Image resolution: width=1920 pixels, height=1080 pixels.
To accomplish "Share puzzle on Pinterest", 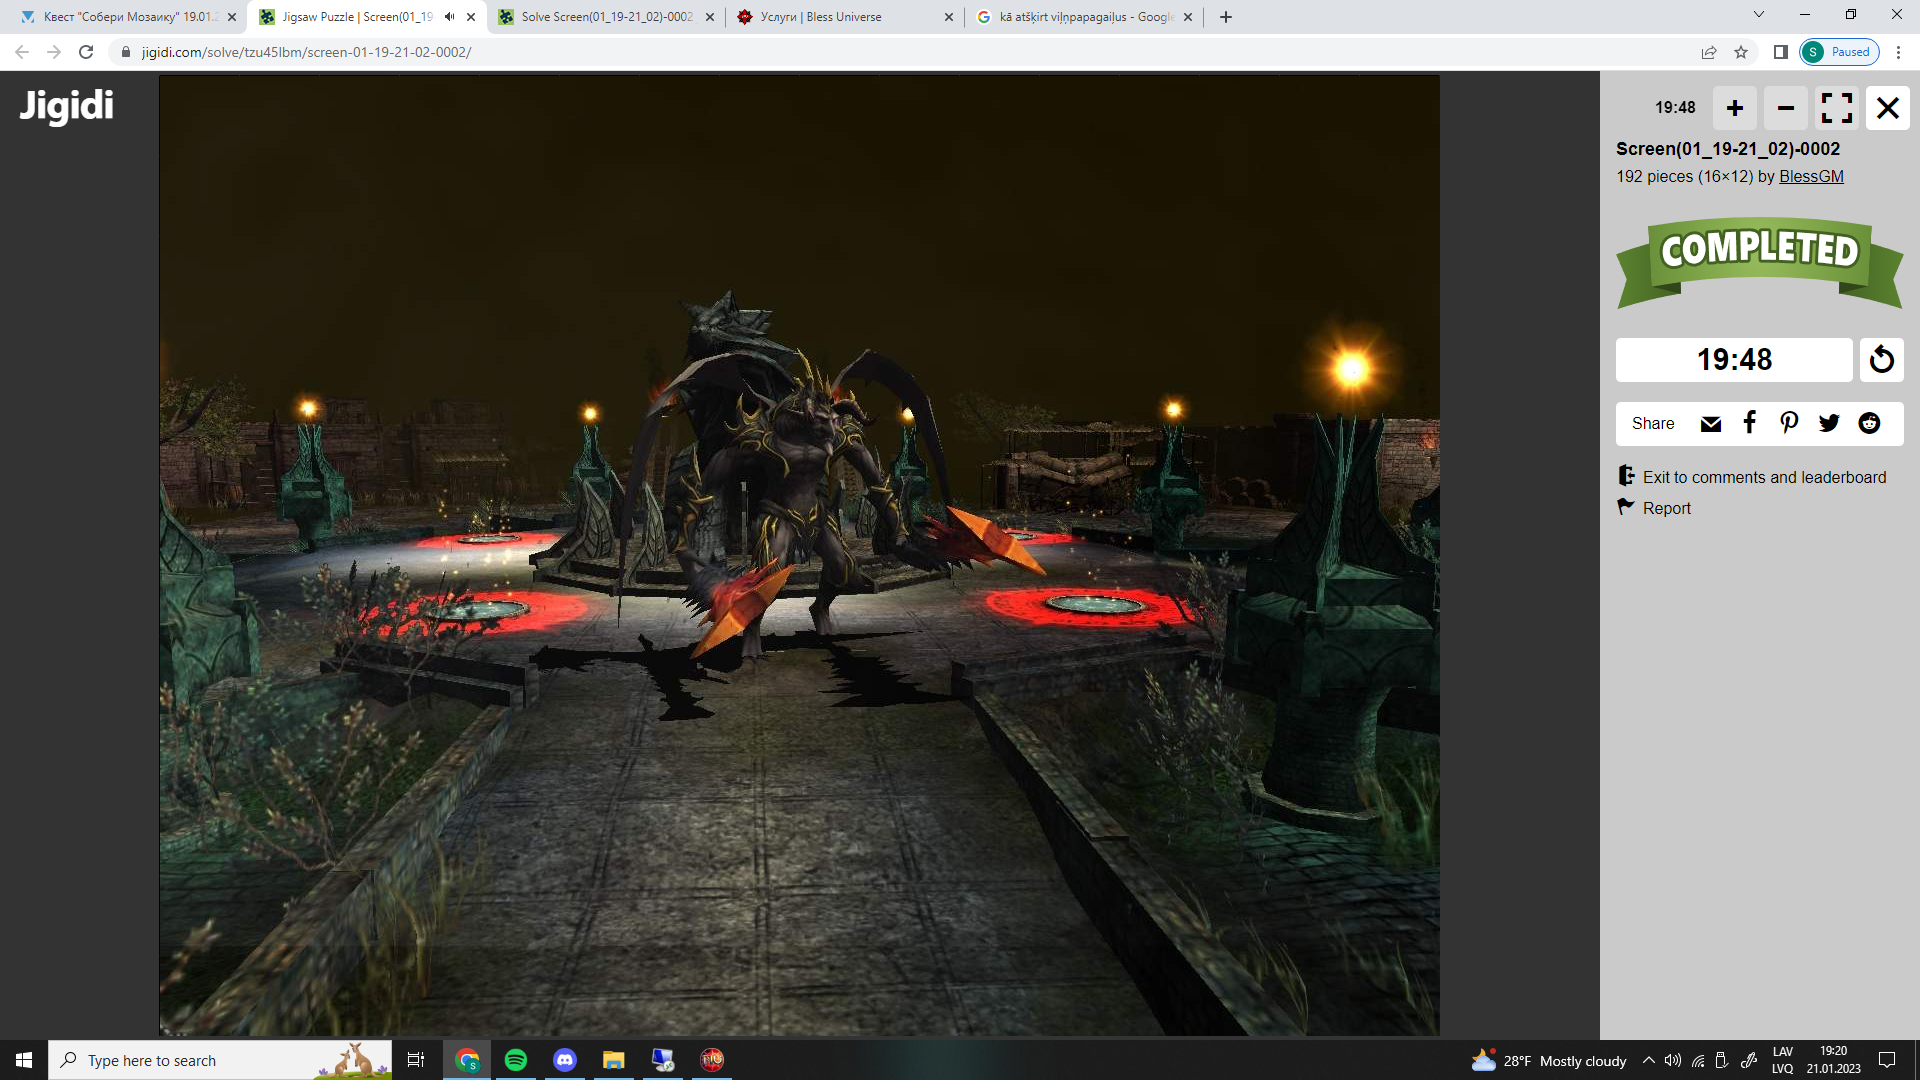I will tap(1789, 423).
